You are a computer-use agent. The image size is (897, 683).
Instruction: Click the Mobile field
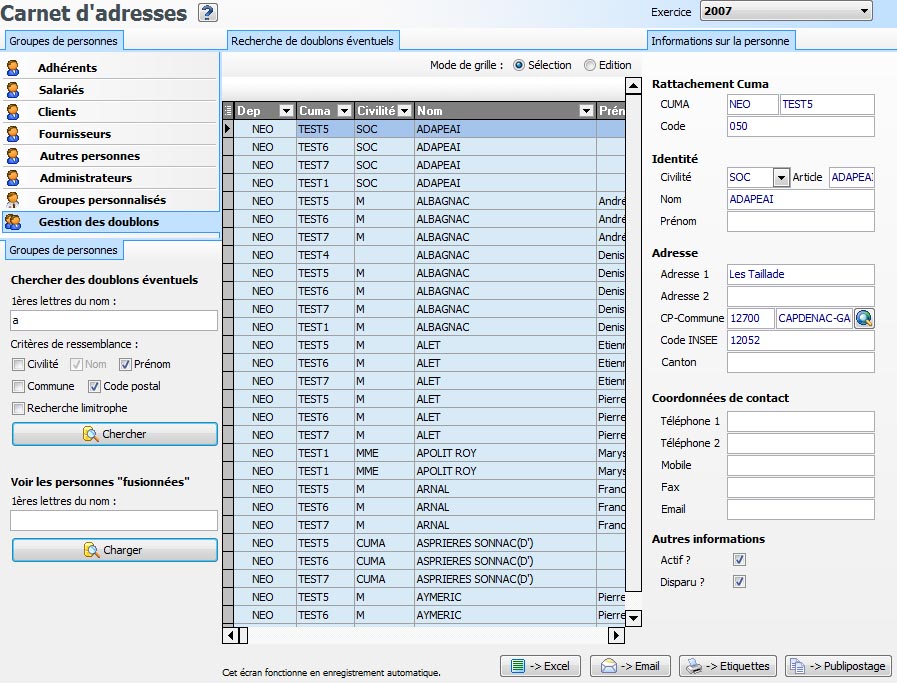(800, 465)
